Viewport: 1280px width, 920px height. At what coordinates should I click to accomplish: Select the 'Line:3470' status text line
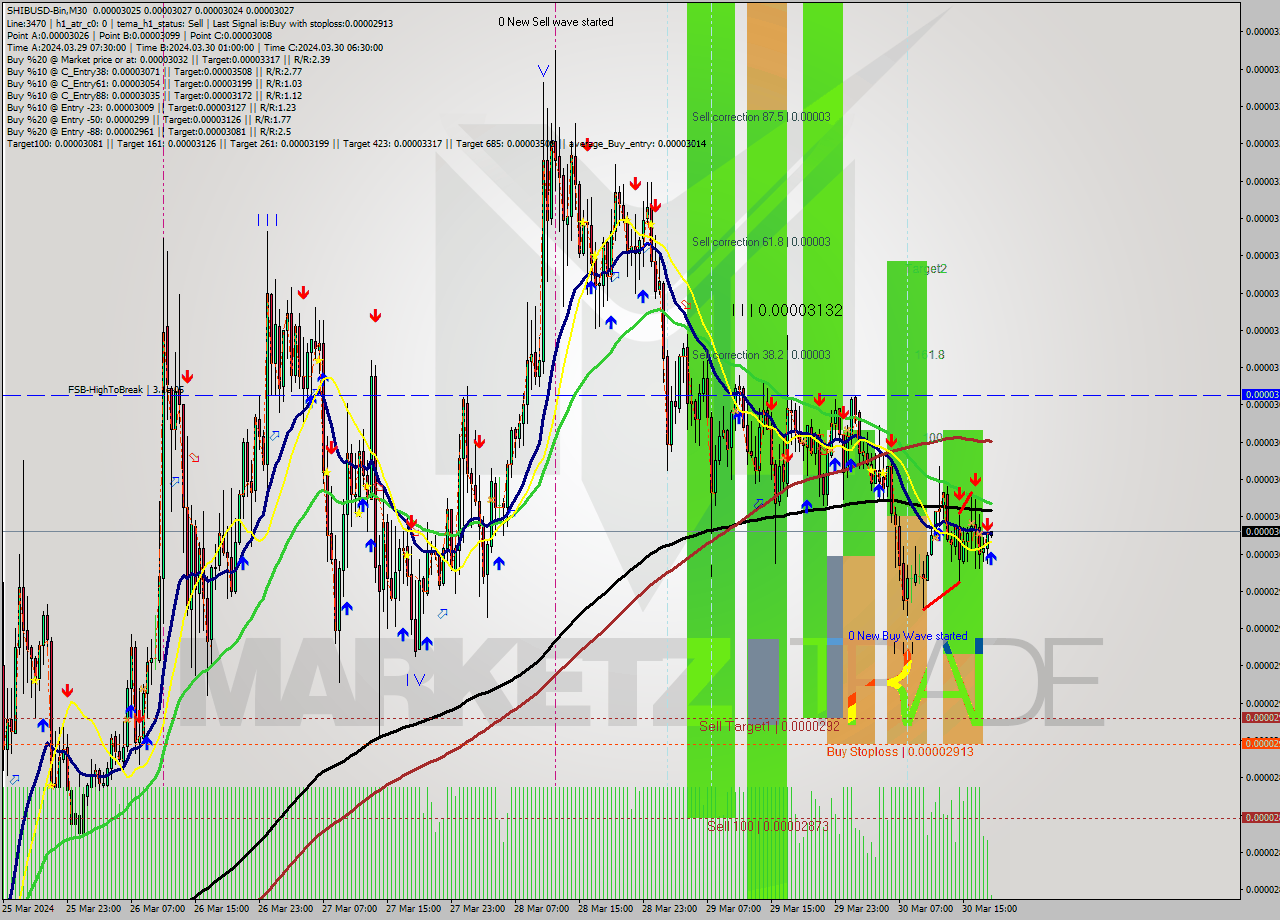pos(199,22)
